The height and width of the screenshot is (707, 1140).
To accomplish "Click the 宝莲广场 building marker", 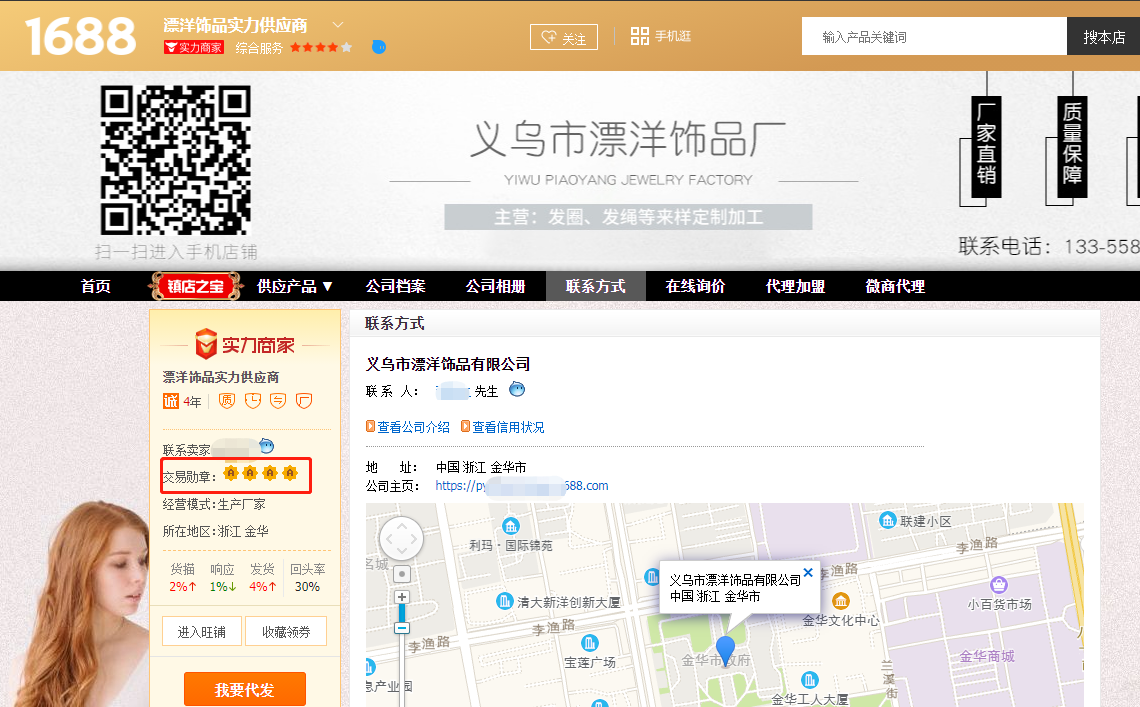I will (x=590, y=643).
